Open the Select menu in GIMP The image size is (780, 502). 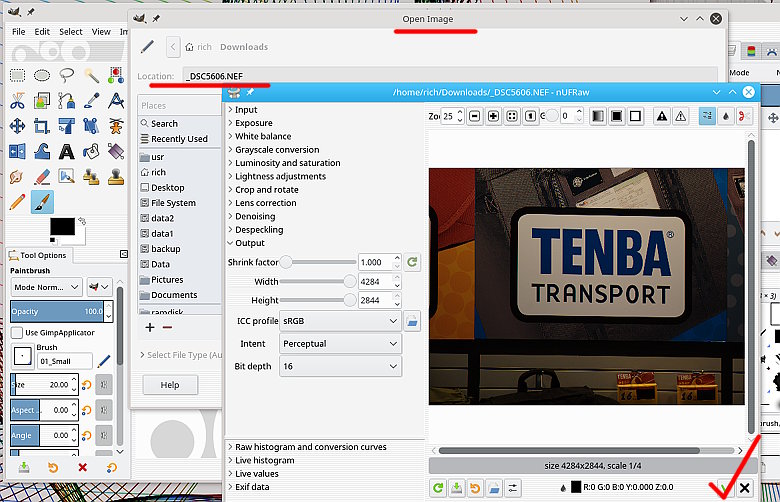pyautogui.click(x=71, y=31)
